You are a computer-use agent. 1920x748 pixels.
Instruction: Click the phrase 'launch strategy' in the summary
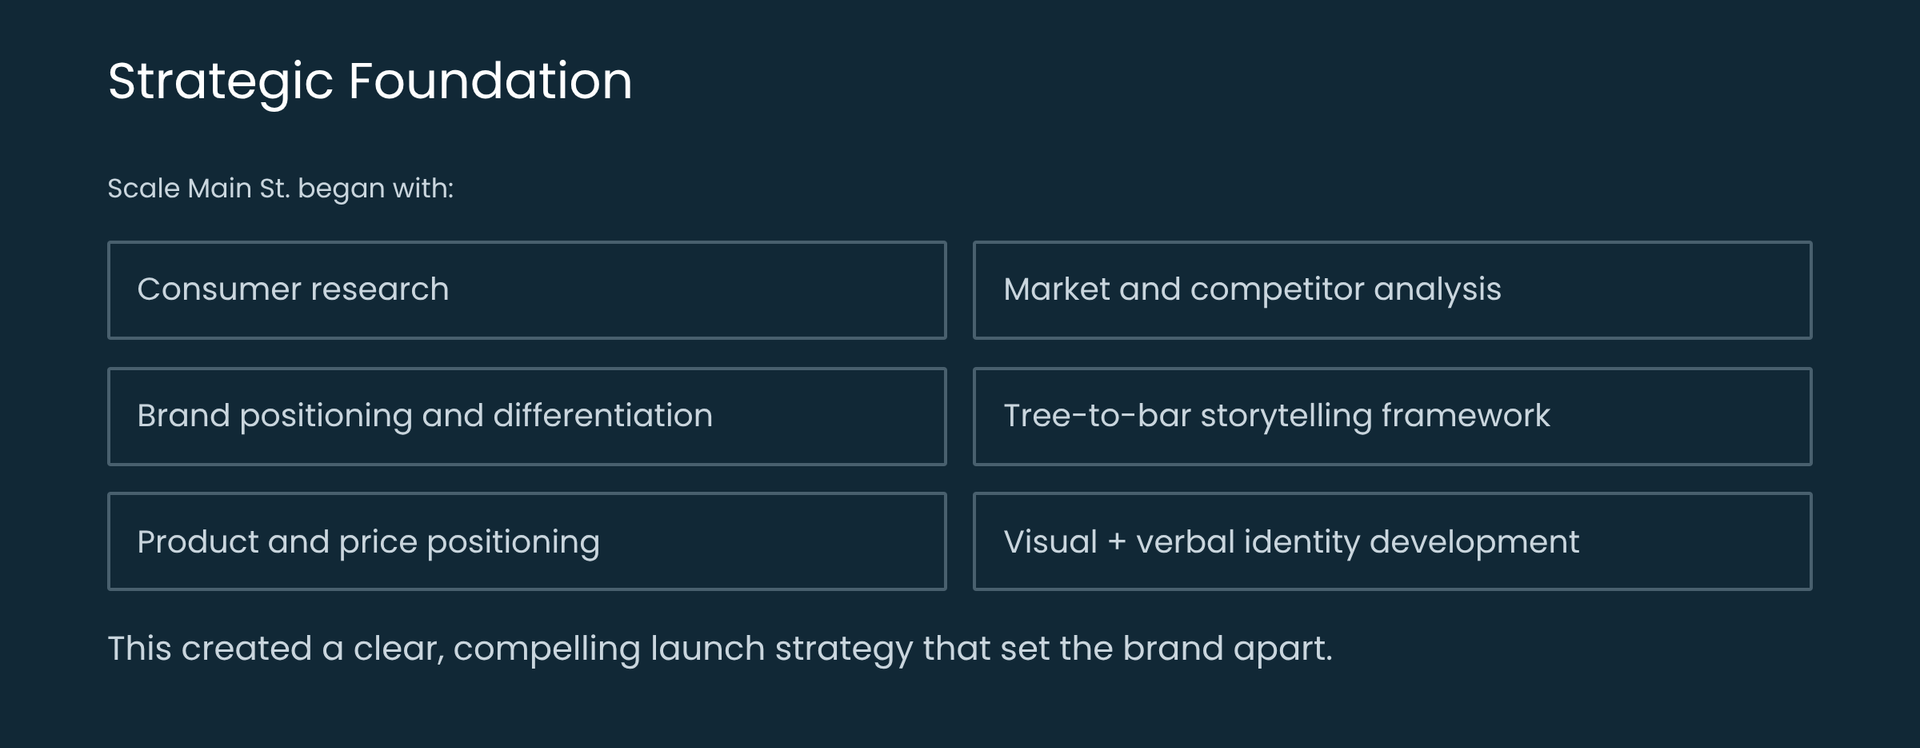click(782, 649)
